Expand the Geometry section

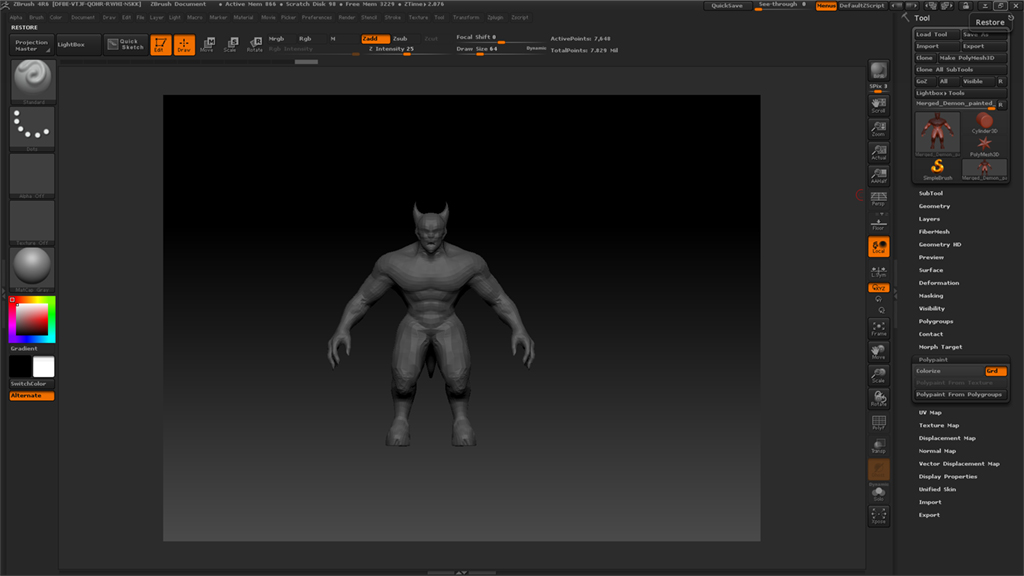pos(935,206)
